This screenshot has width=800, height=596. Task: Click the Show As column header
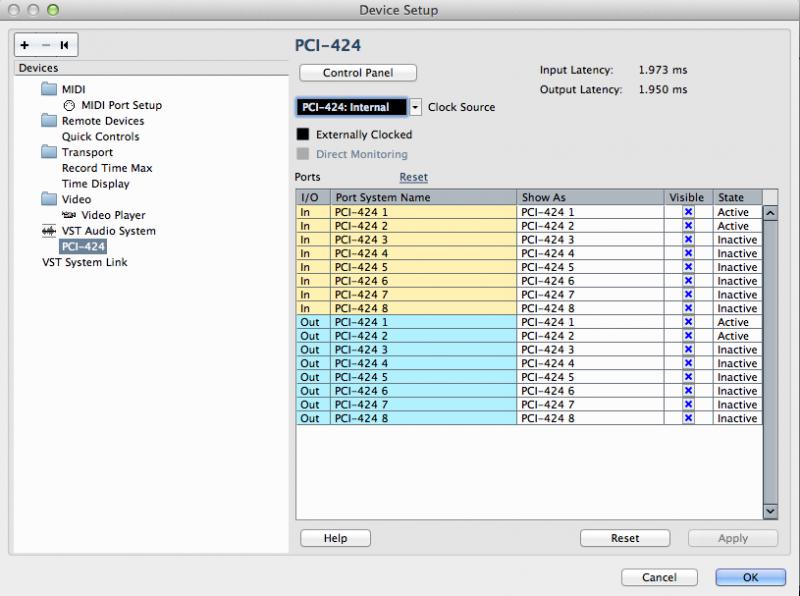point(590,197)
